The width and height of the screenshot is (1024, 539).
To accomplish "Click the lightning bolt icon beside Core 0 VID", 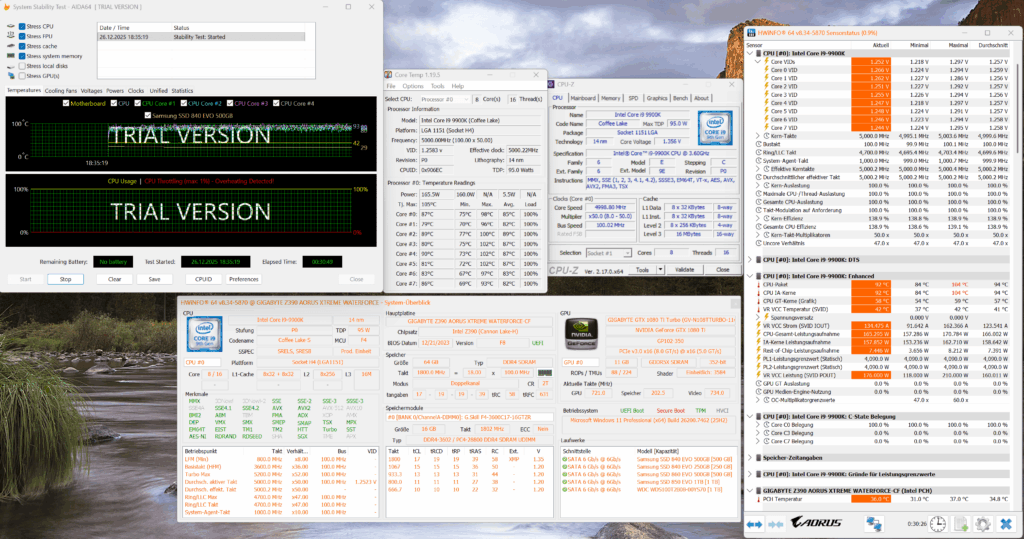I will pos(766,70).
